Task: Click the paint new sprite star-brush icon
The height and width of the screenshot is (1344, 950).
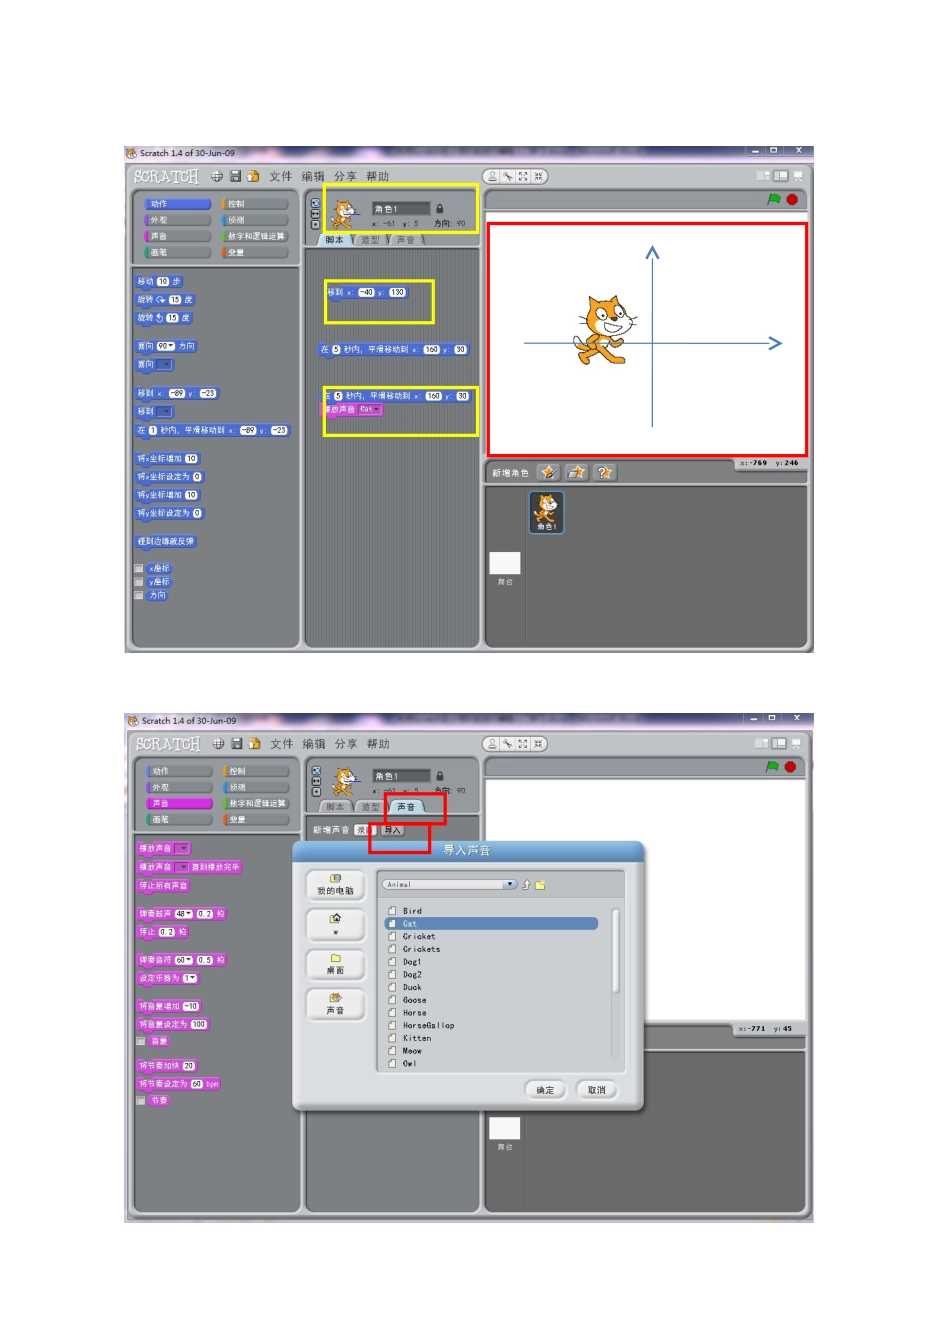Action: coord(548,472)
